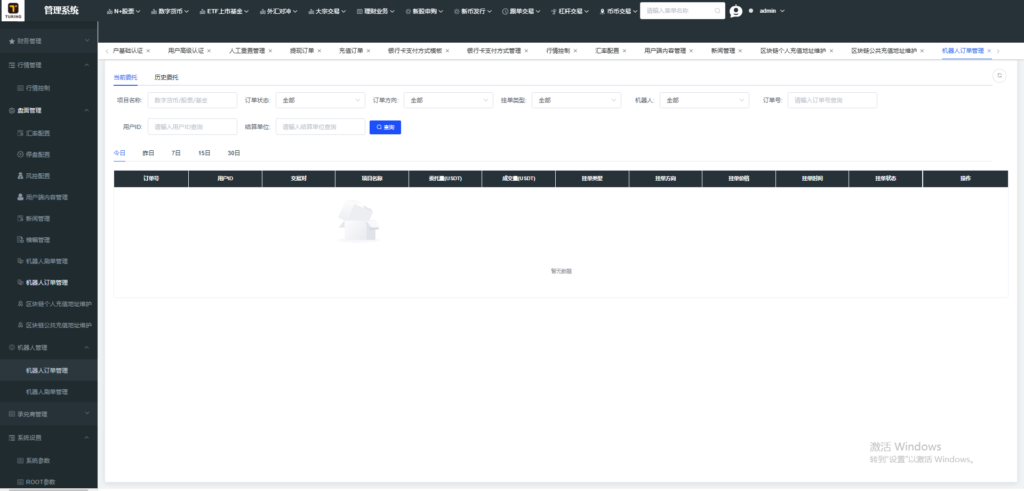Click the icon beside 承兑商管理 in sidebar
1024x491 pixels.
point(12,414)
